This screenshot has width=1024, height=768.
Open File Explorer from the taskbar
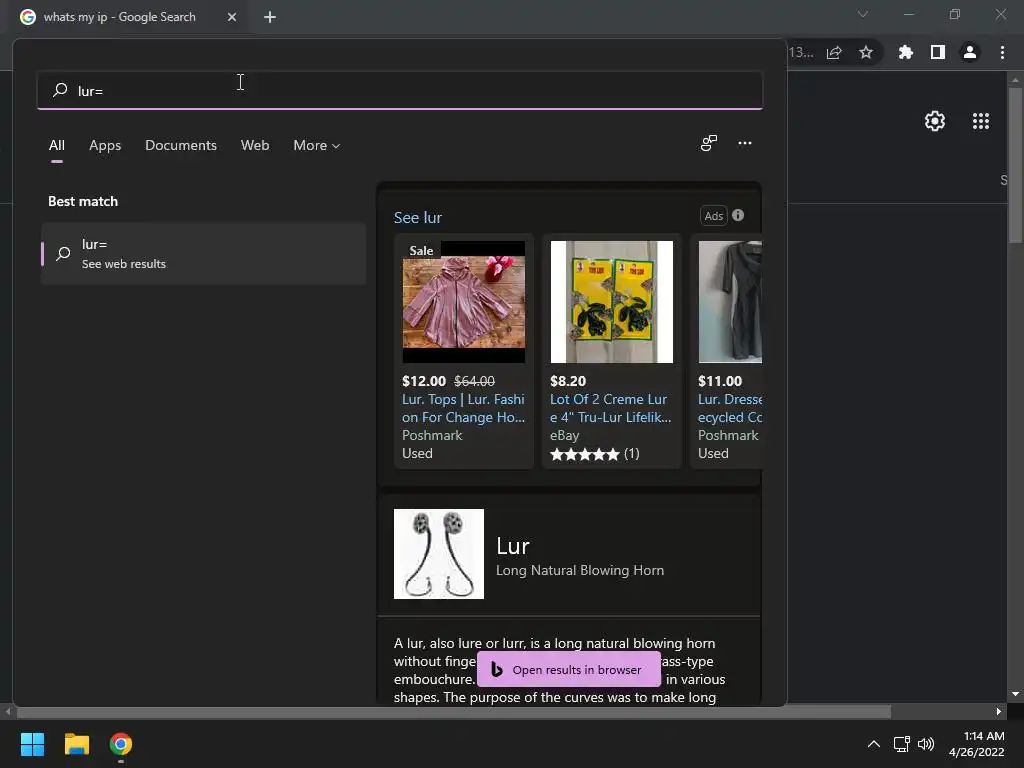pyautogui.click(x=76, y=744)
